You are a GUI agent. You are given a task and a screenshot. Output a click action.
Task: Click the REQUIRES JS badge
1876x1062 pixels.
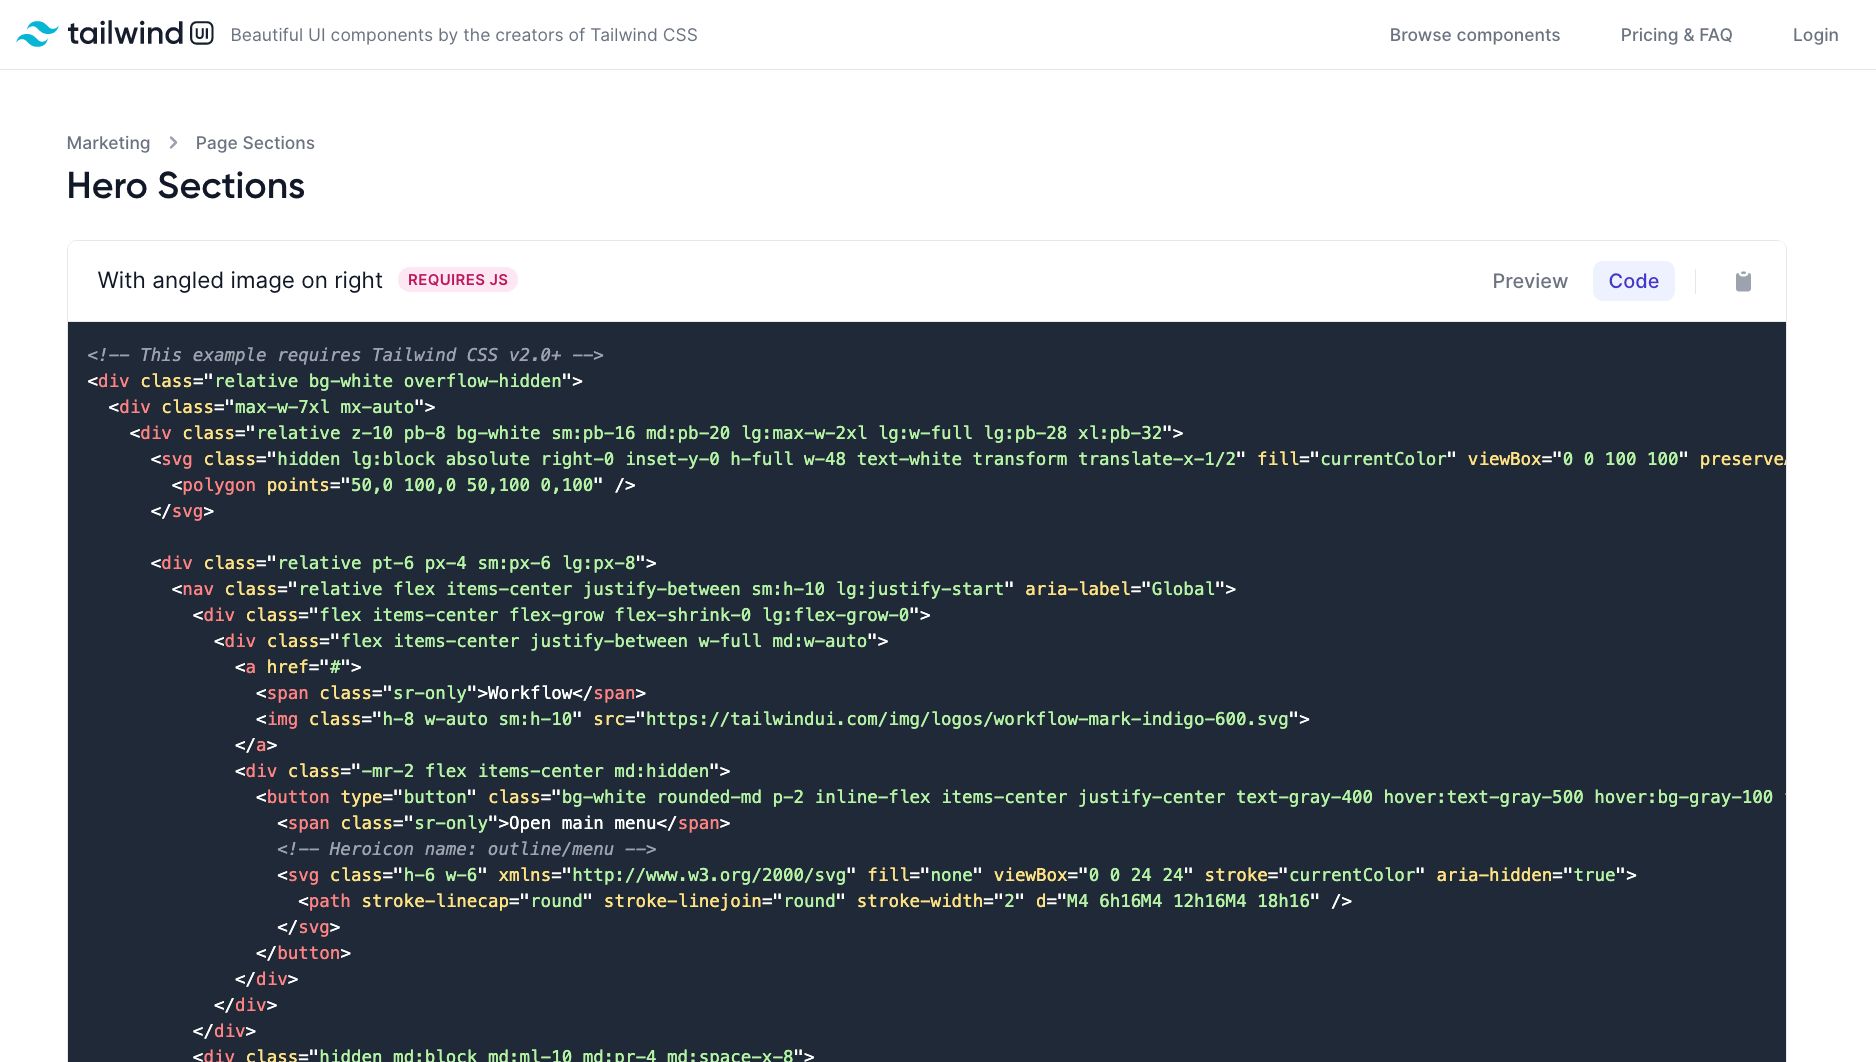(x=457, y=280)
